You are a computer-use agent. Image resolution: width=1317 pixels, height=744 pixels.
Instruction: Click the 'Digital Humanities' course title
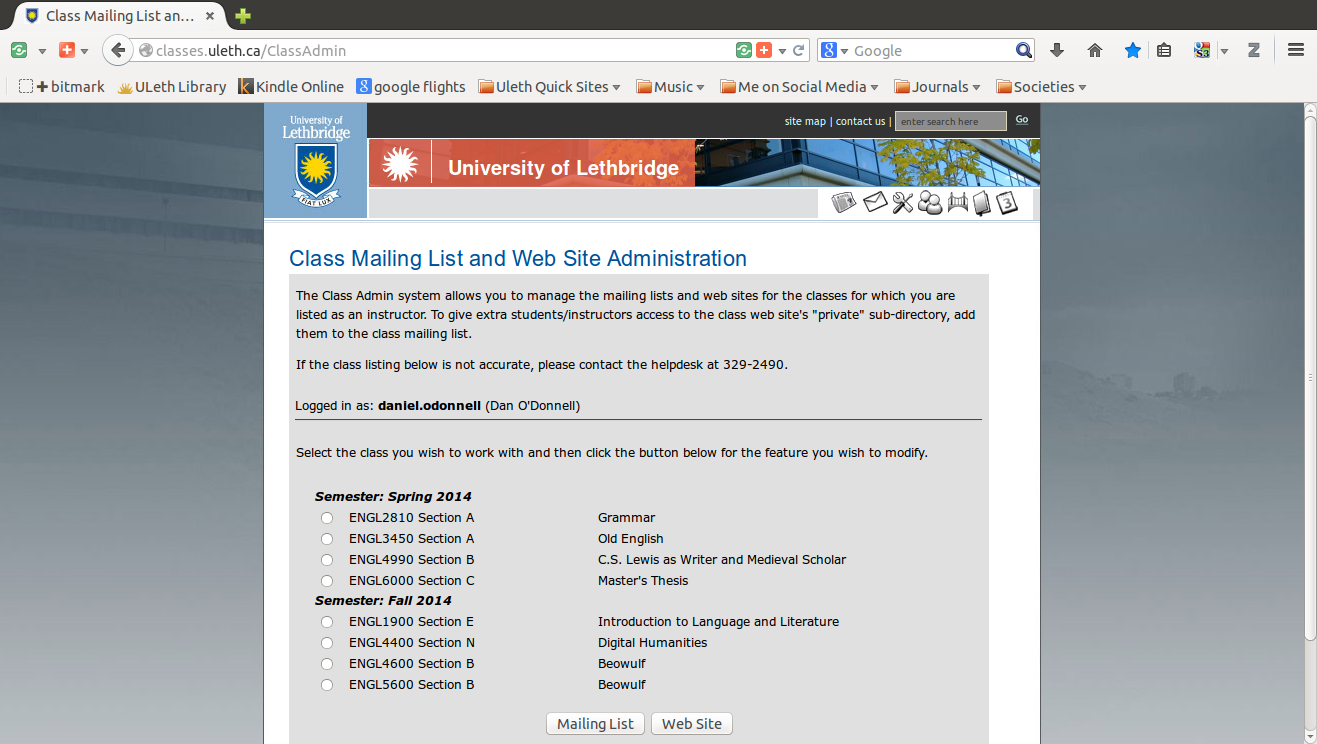click(x=652, y=643)
